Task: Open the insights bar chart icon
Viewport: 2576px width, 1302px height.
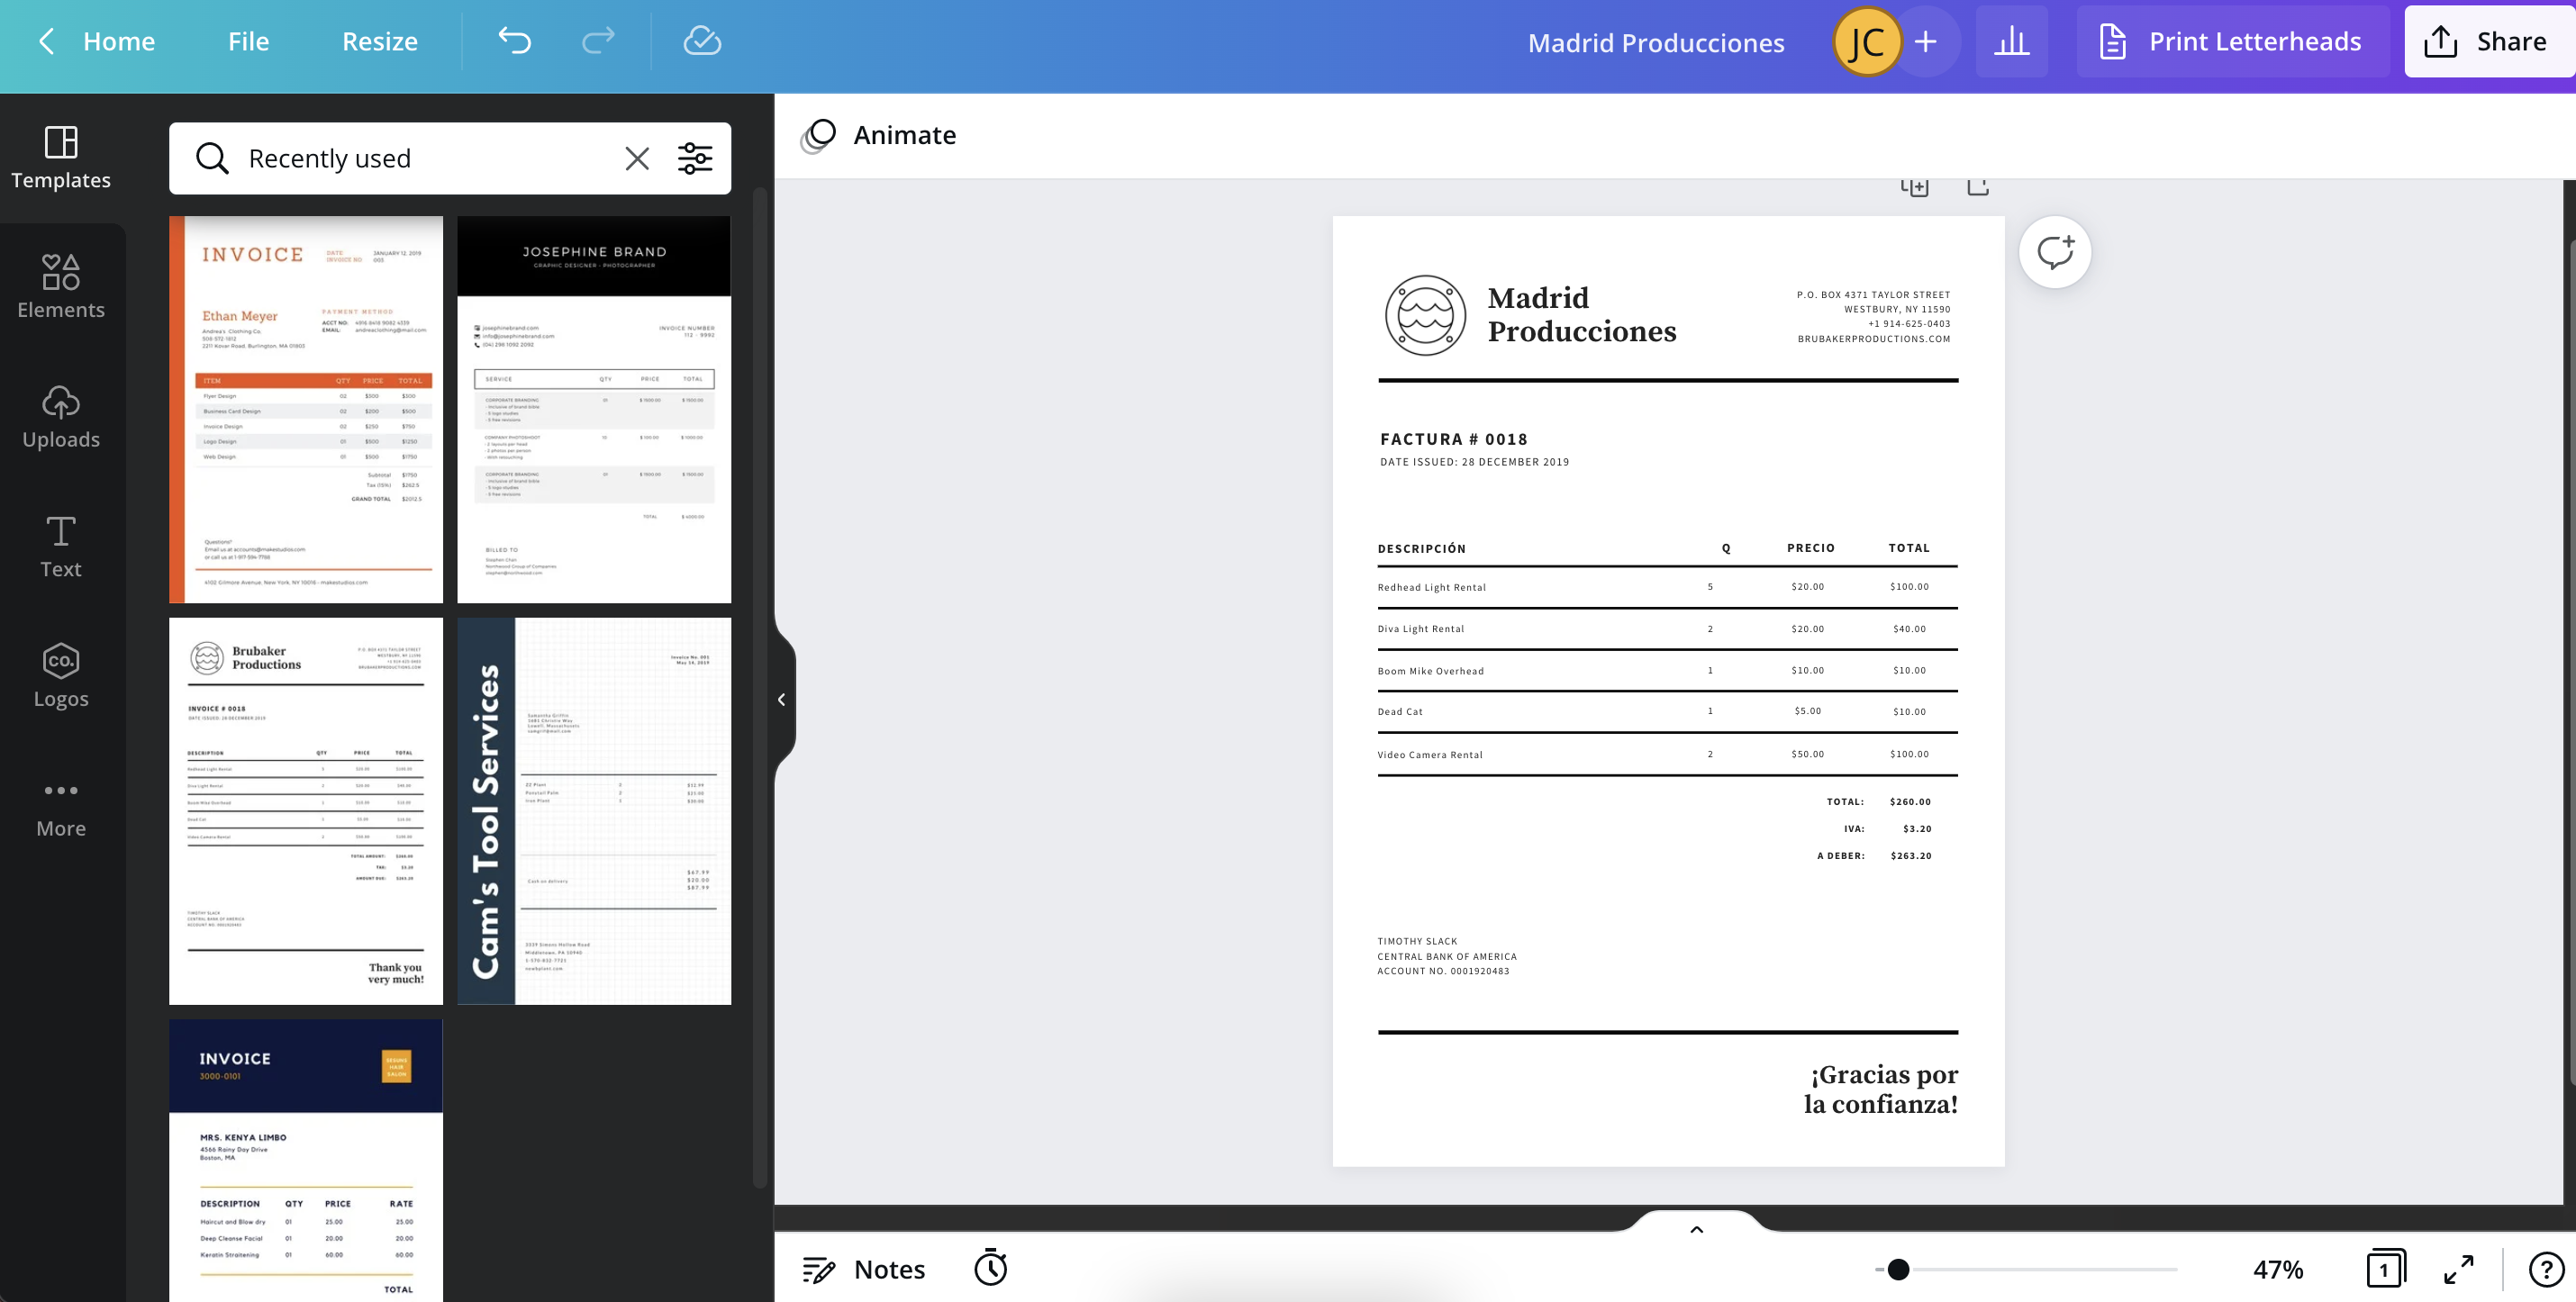Action: pos(2012,41)
